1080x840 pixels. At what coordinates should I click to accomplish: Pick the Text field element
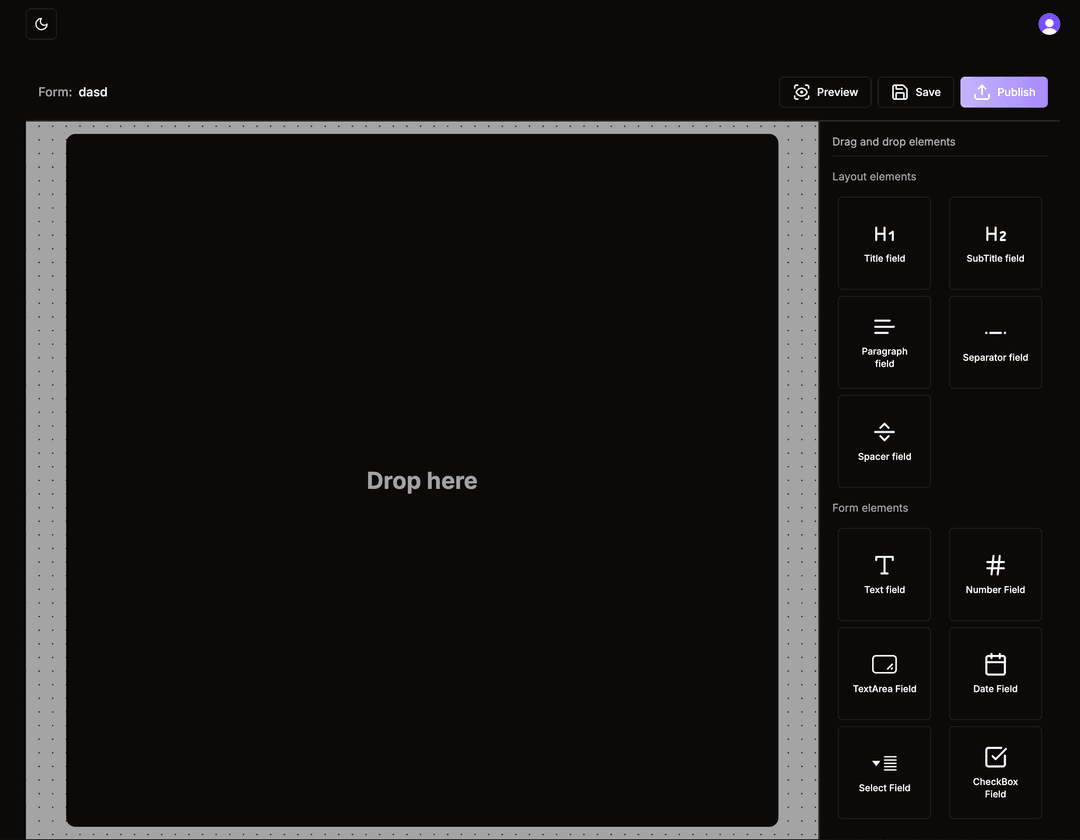click(x=884, y=574)
